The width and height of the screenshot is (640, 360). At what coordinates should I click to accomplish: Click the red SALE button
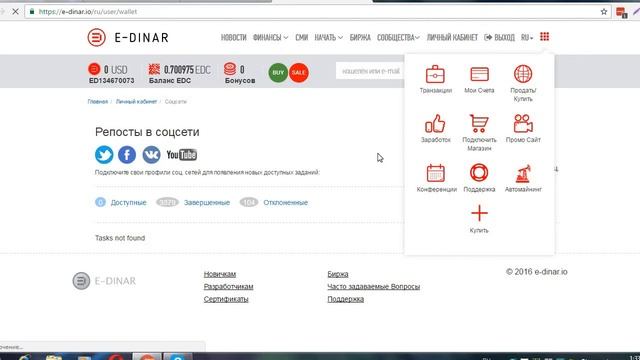(299, 73)
